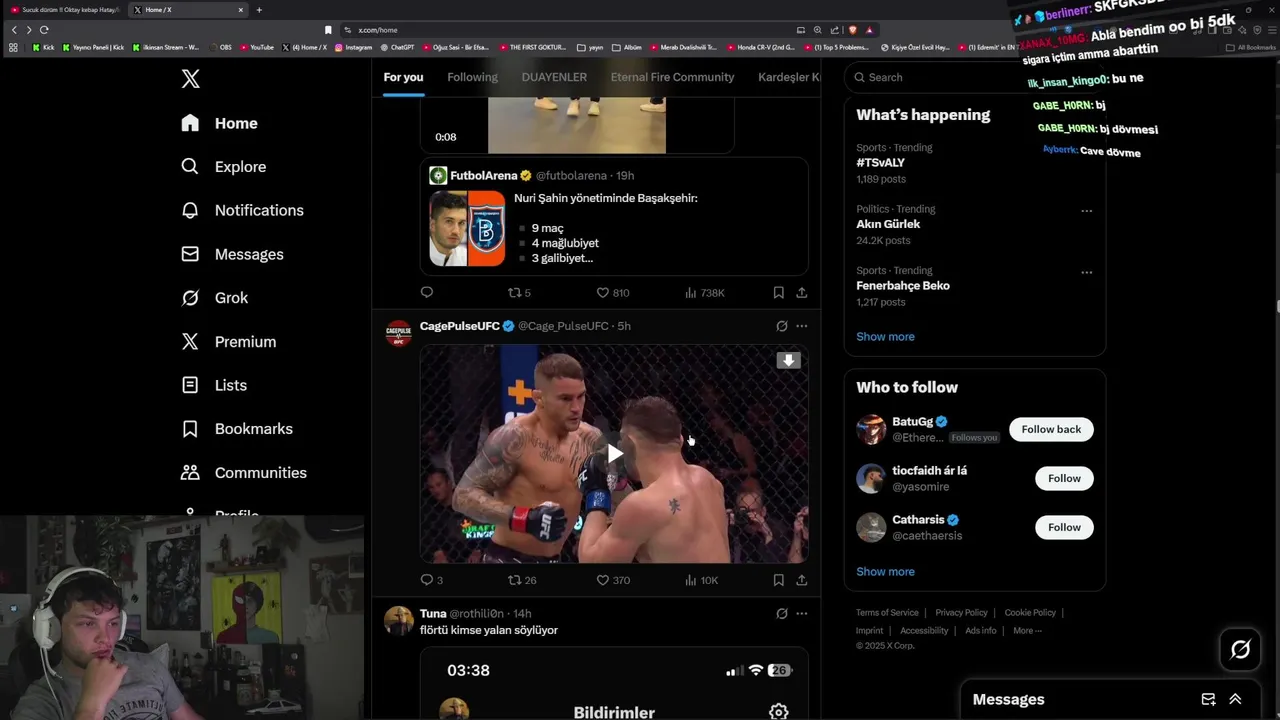This screenshot has width=1280, height=720.
Task: View CagePulseUFC post 10K views analytics
Action: 701,580
